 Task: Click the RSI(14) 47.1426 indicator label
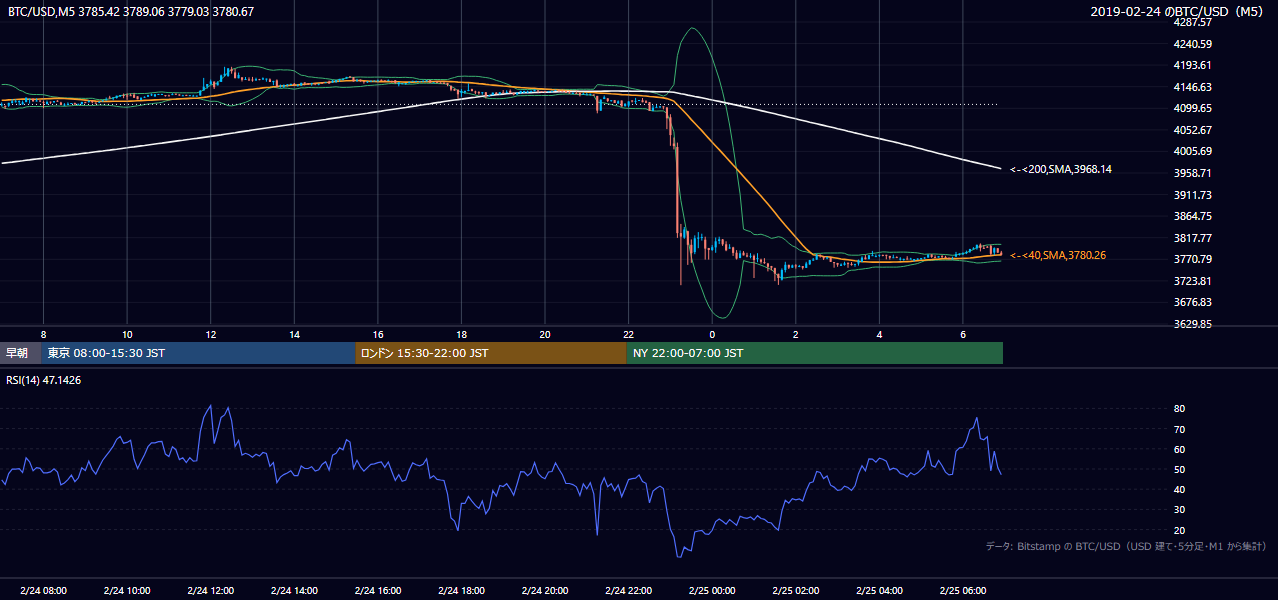point(46,380)
